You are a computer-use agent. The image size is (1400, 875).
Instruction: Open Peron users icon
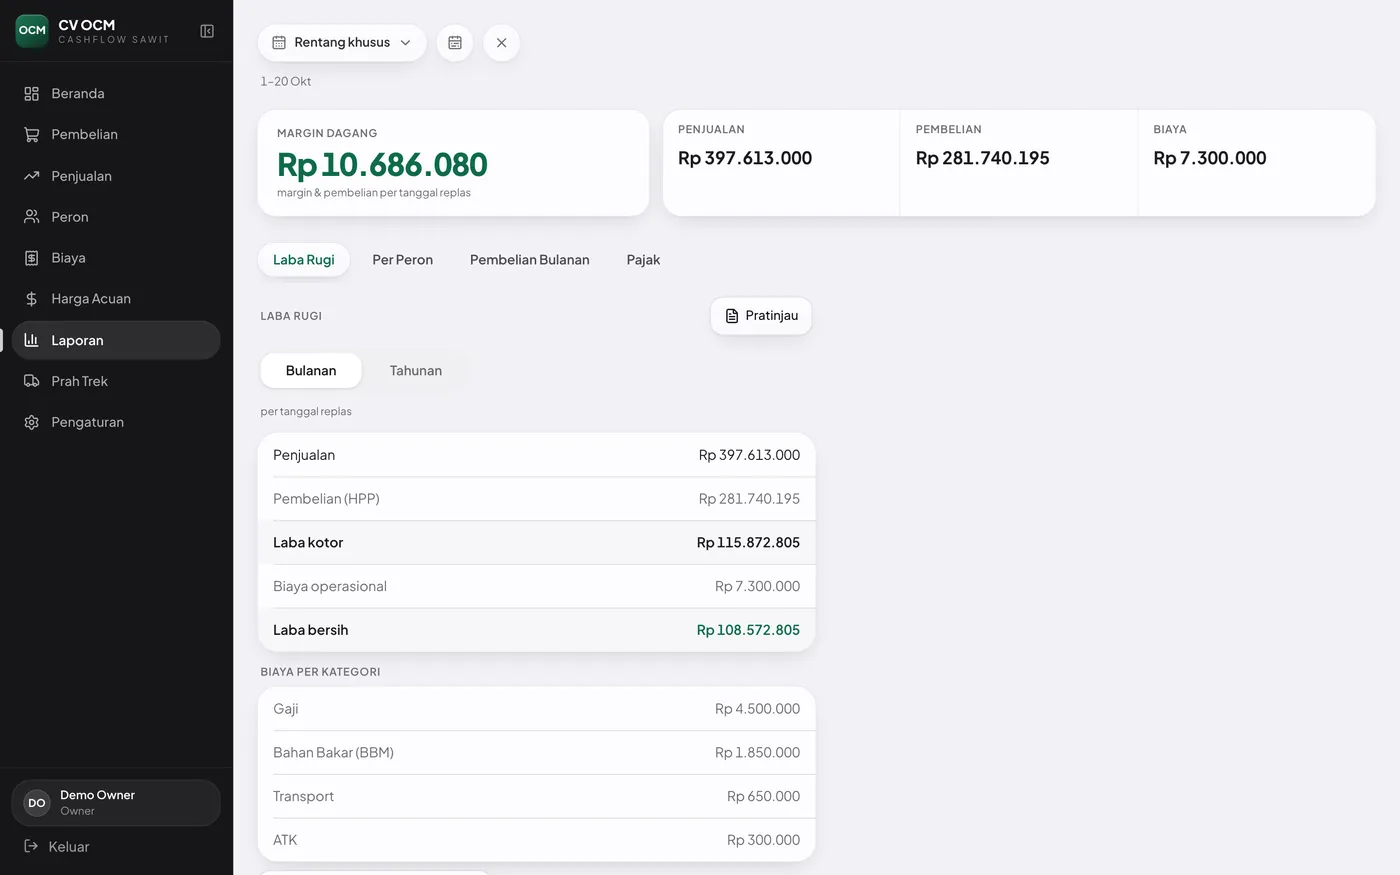pyautogui.click(x=32, y=217)
